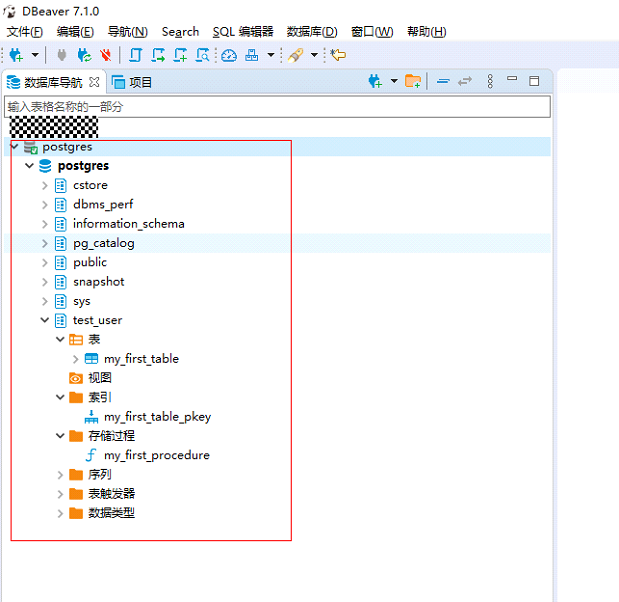The image size is (619, 602).
Task: Open the SQL 编辑器 menu
Action: (243, 32)
